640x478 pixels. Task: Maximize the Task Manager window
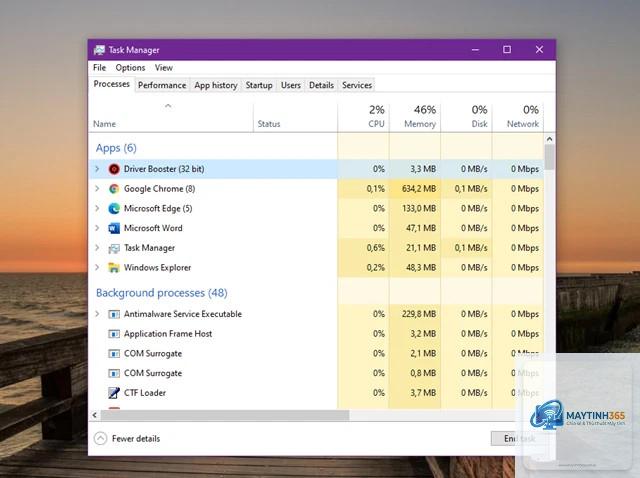pos(507,50)
